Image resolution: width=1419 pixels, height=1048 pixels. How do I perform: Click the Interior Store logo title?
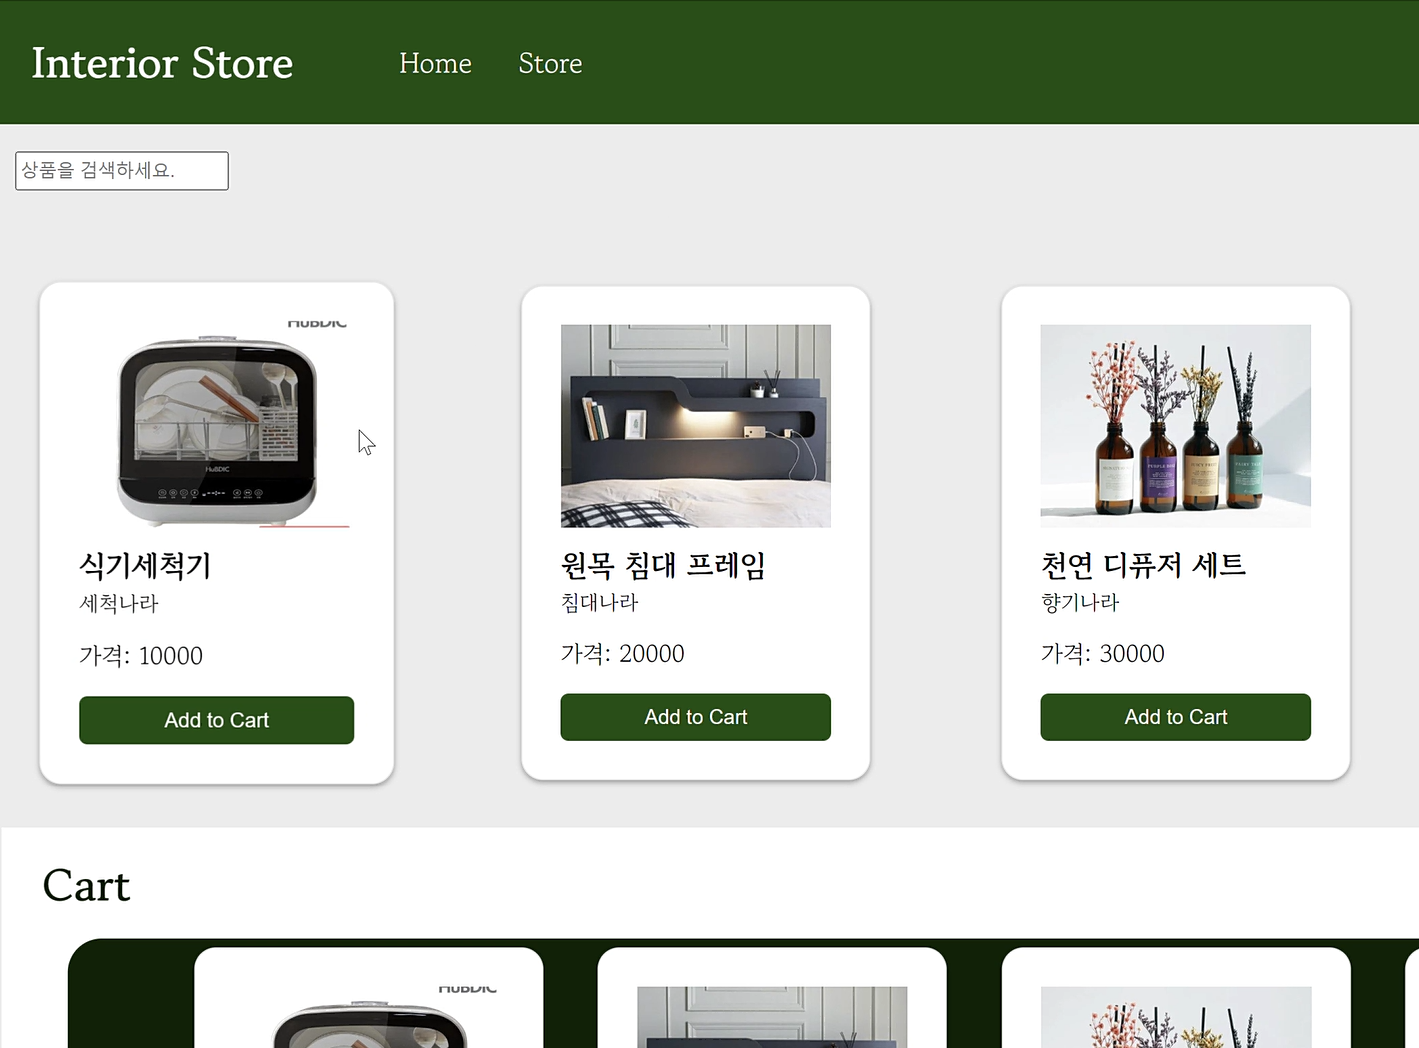click(x=162, y=63)
